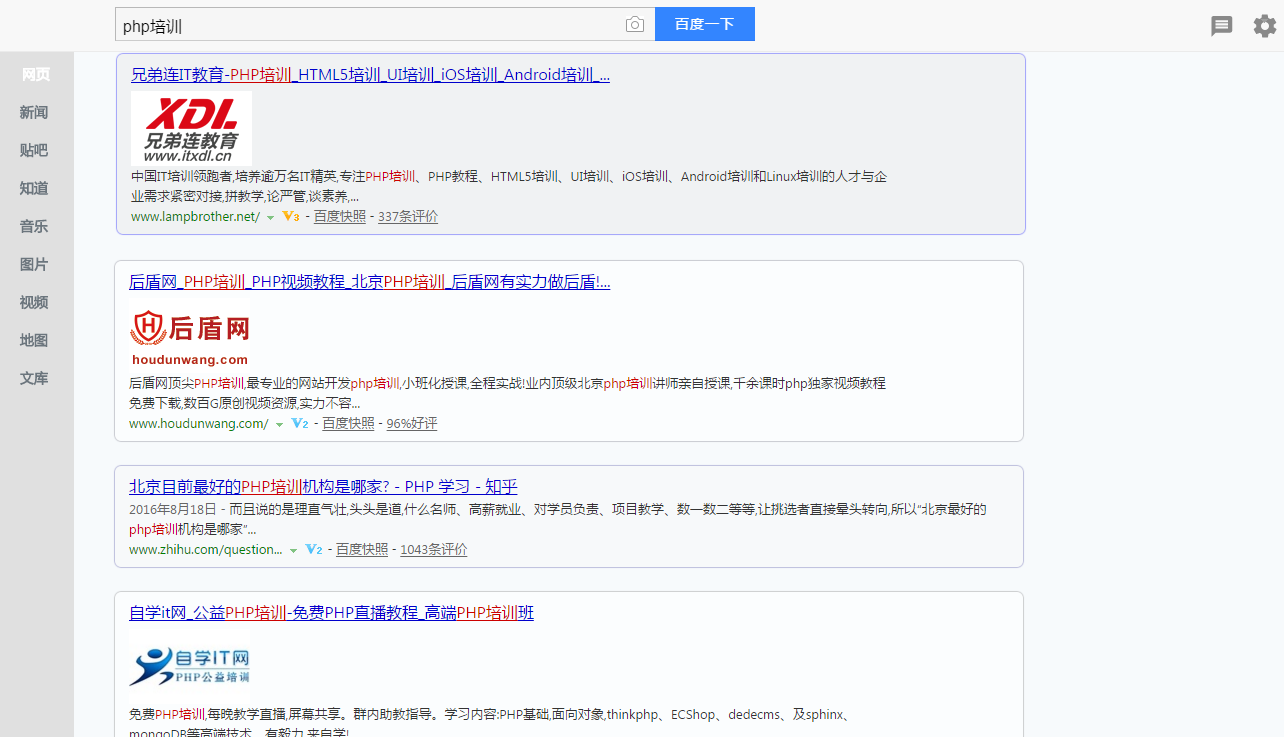Click the www.lampbrother.net/ URL text
The width and height of the screenshot is (1284, 737).
coord(195,216)
